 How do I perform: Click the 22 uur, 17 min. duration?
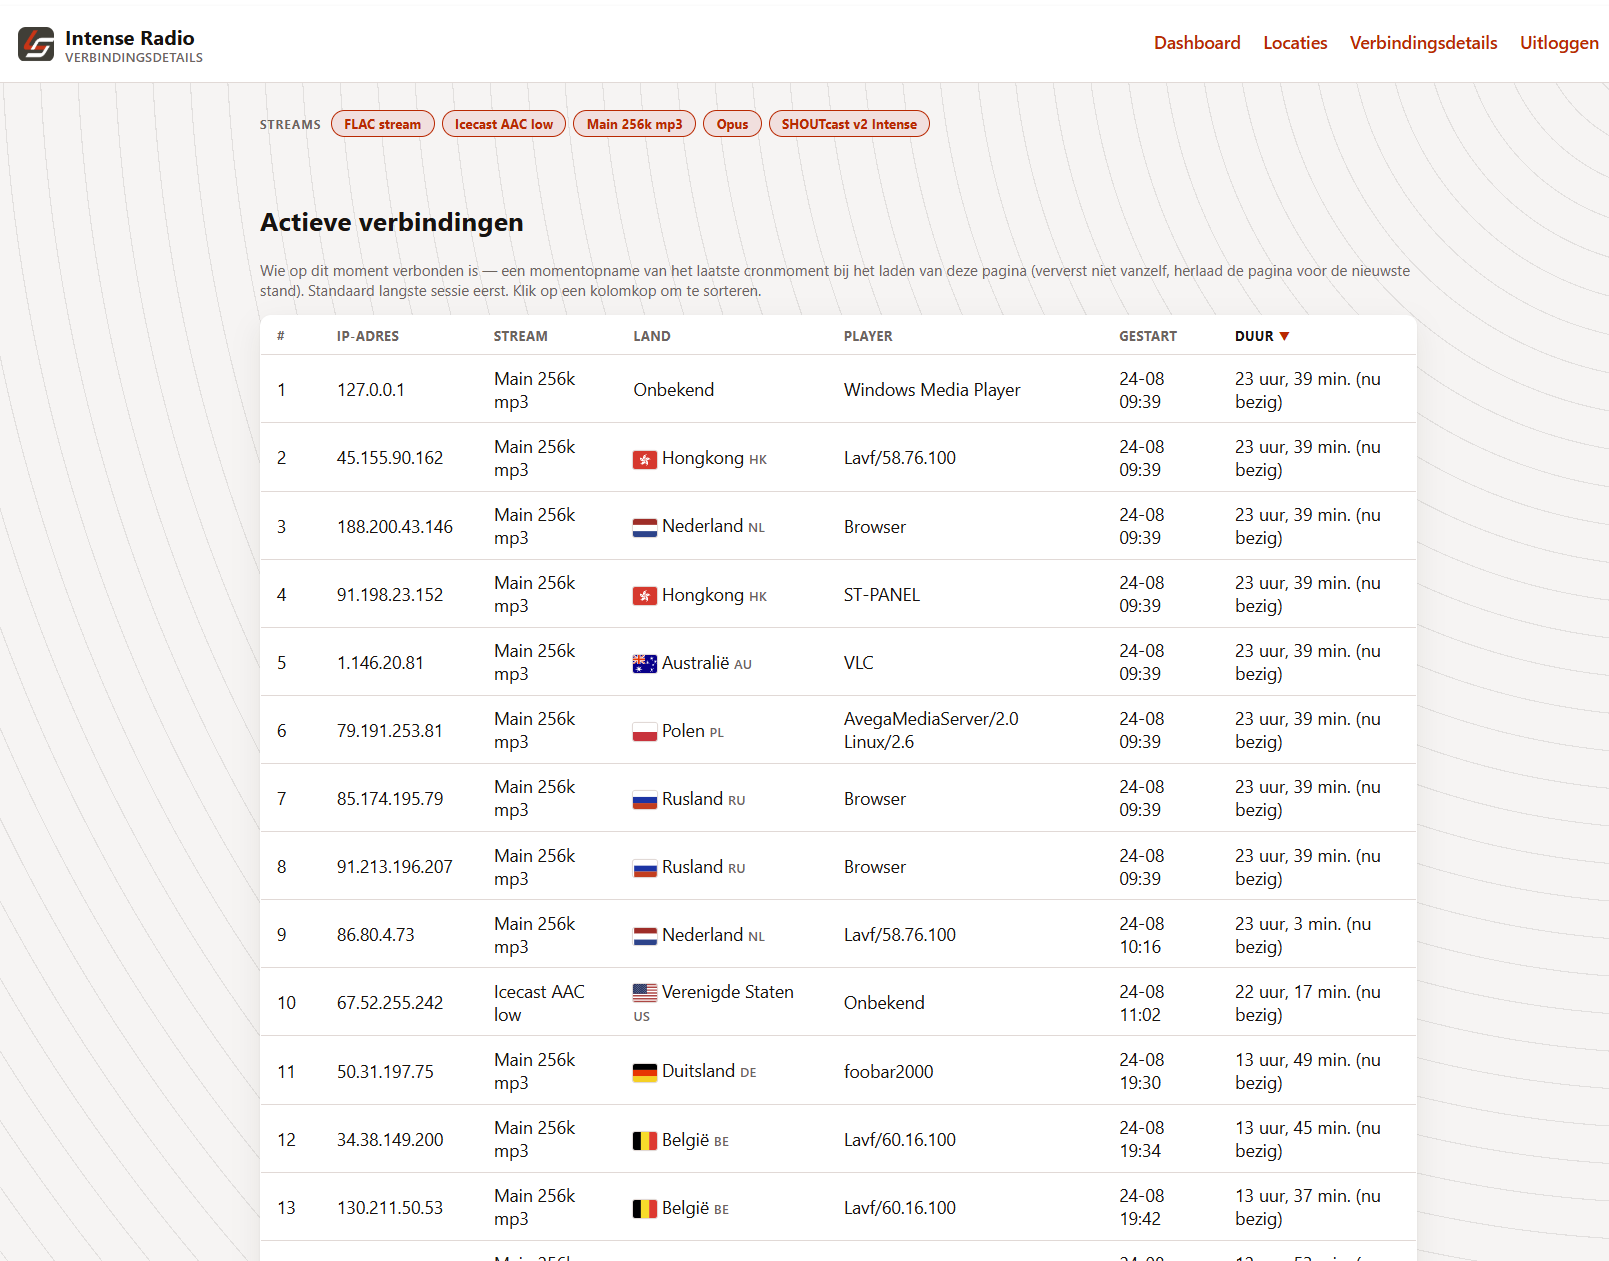pos(1308,1003)
